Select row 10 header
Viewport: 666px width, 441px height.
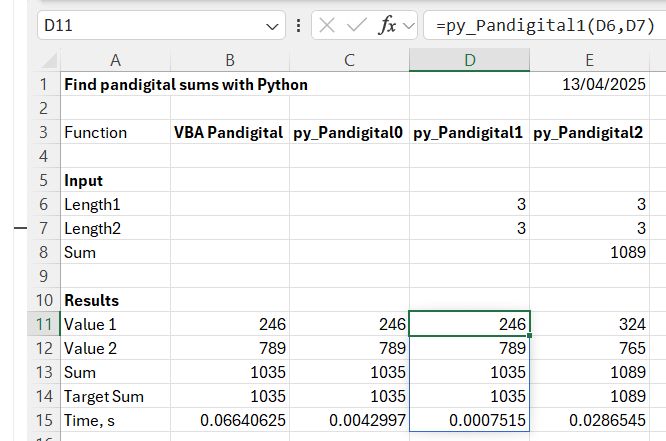[45, 300]
